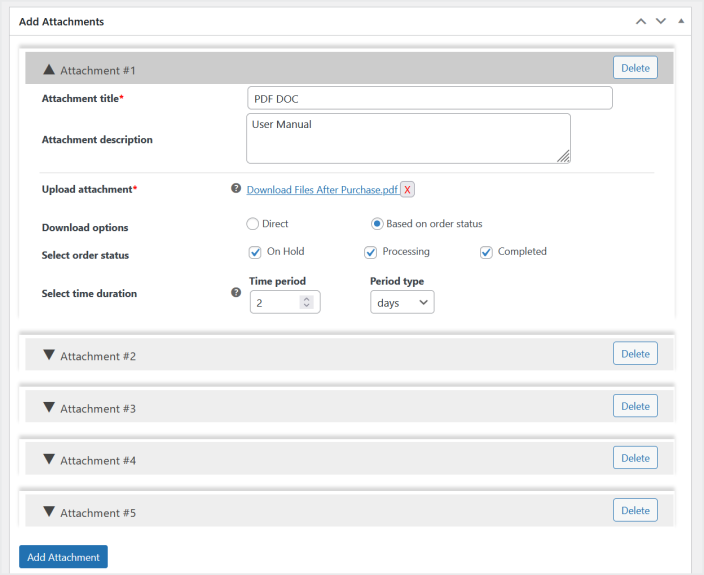The width and height of the screenshot is (704, 575).
Task: Remove uploaded file with red X icon
Action: tap(408, 189)
